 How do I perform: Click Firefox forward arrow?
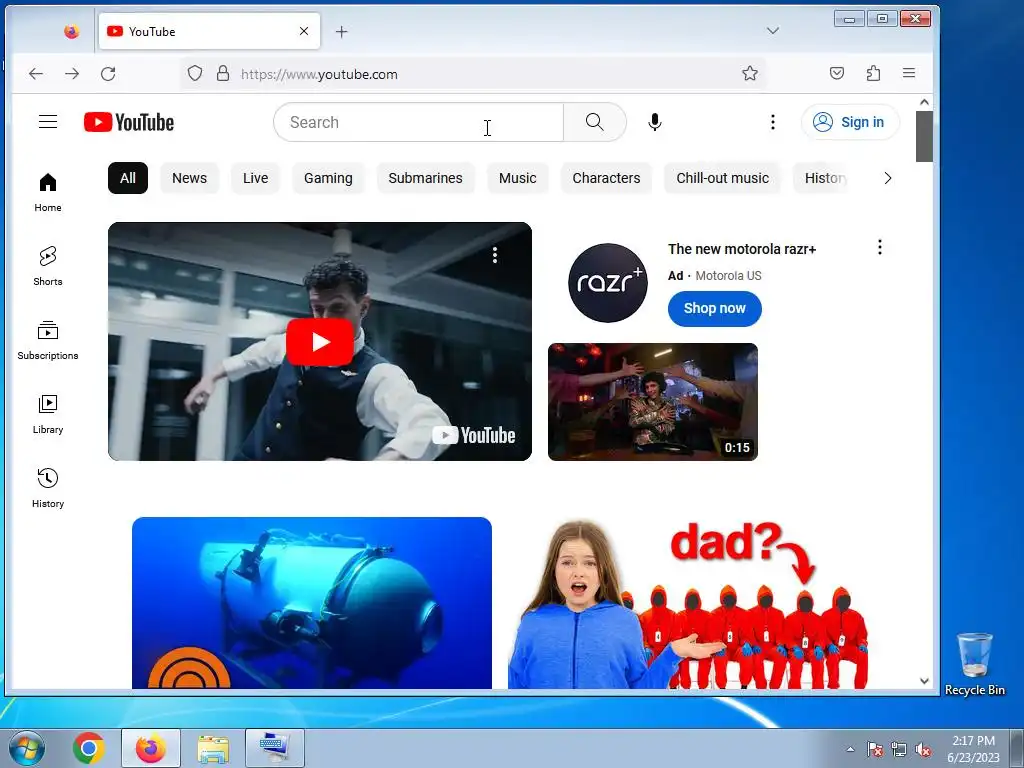coord(72,74)
